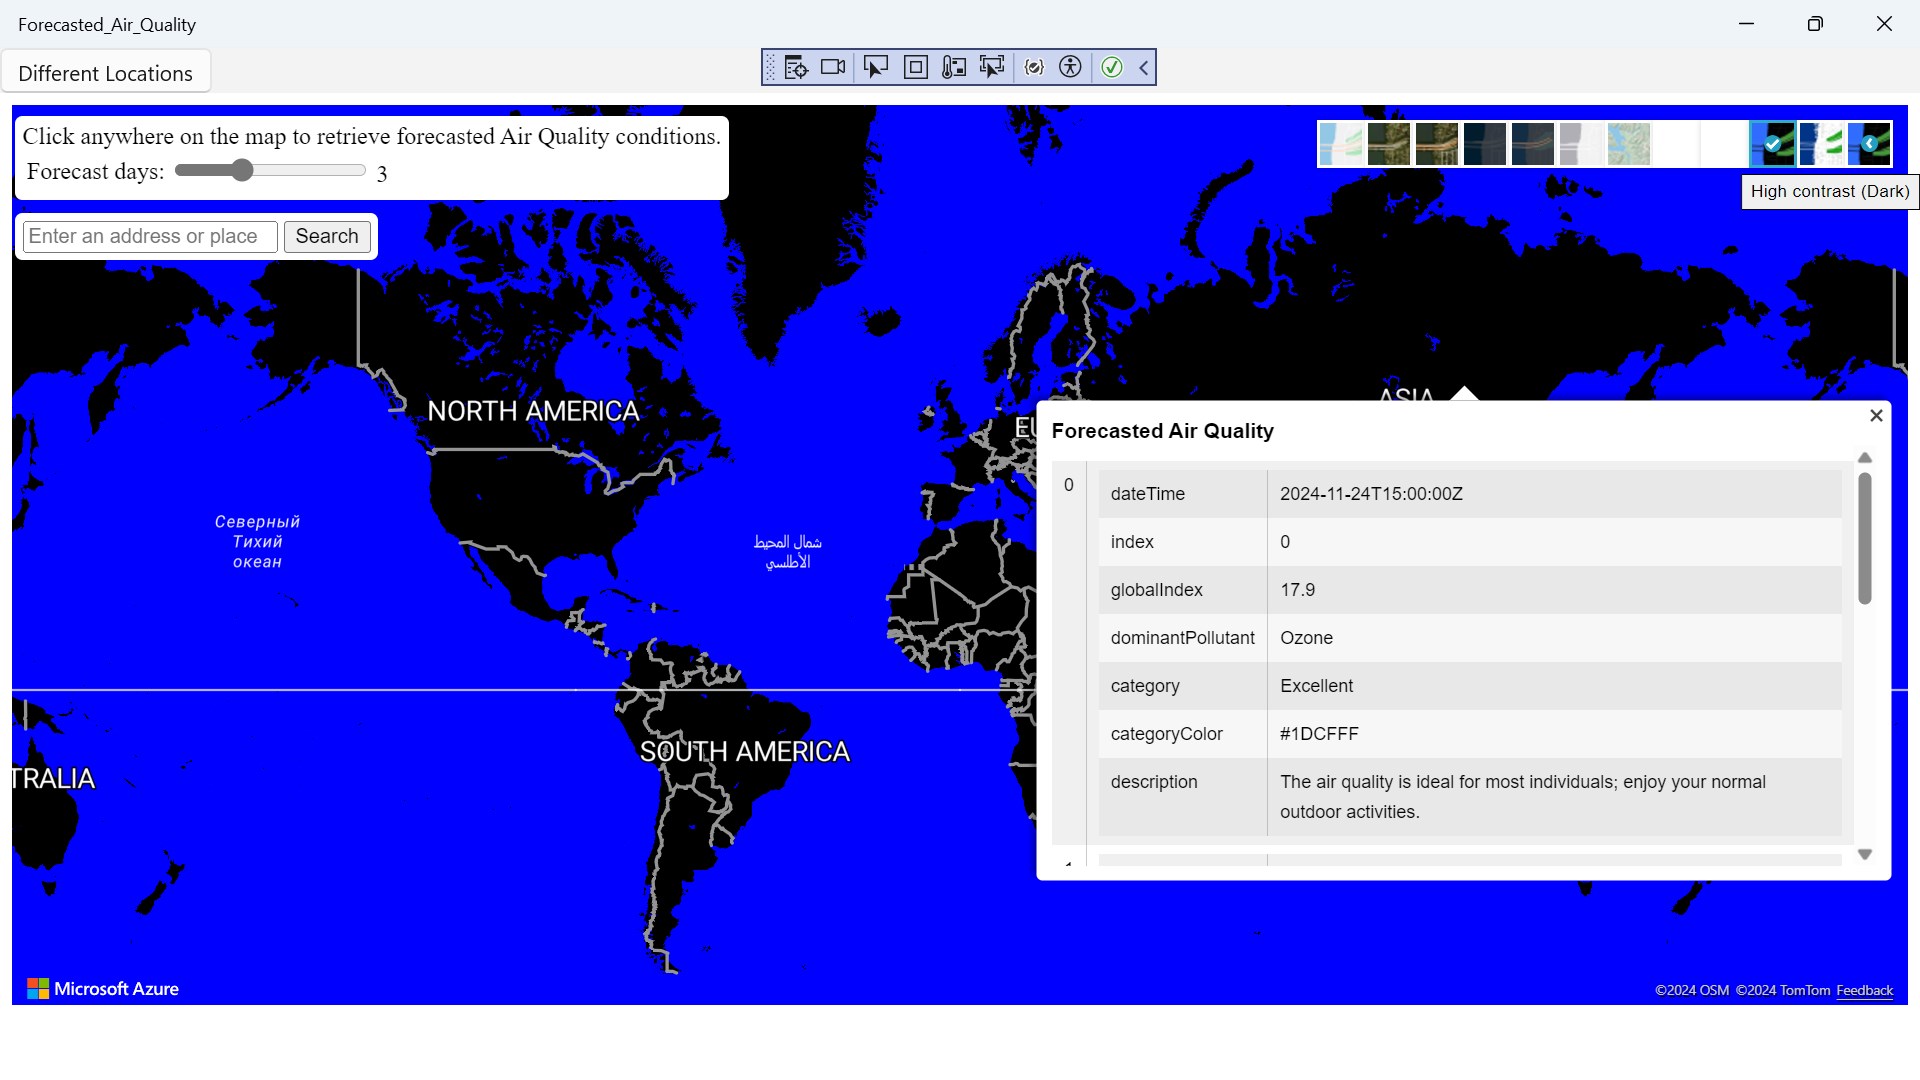Click the Forecast days slider handle
1920x1080 pixels.
pyautogui.click(x=242, y=170)
